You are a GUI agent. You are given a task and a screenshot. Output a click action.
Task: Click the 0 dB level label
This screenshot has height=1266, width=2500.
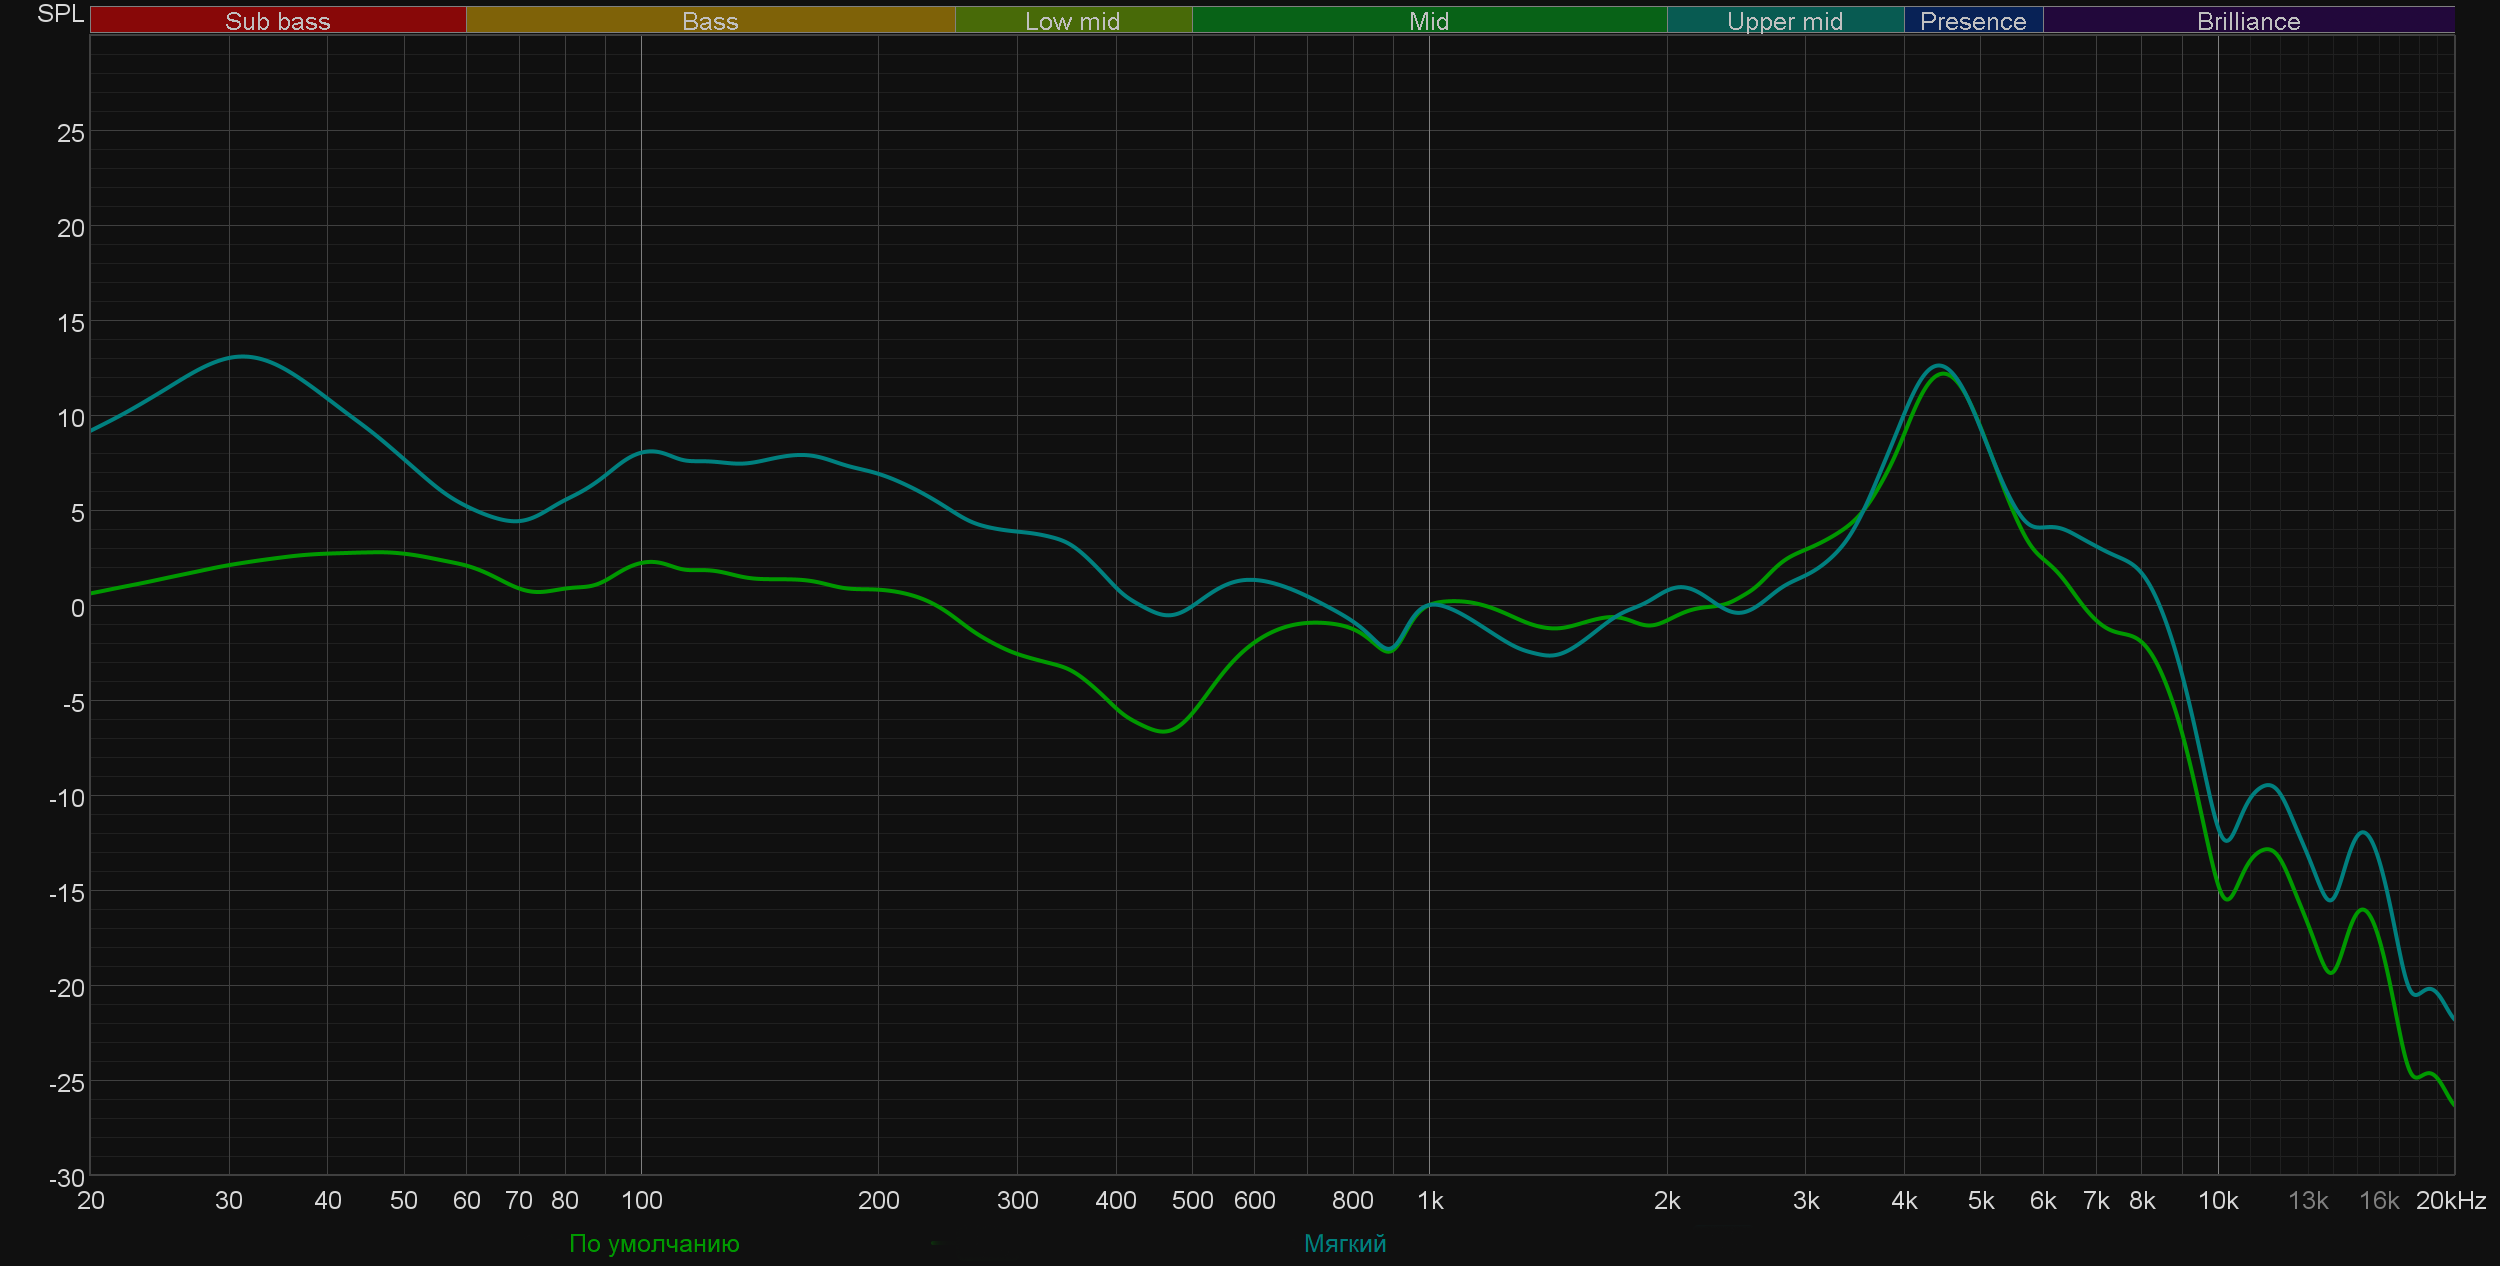pyautogui.click(x=77, y=608)
